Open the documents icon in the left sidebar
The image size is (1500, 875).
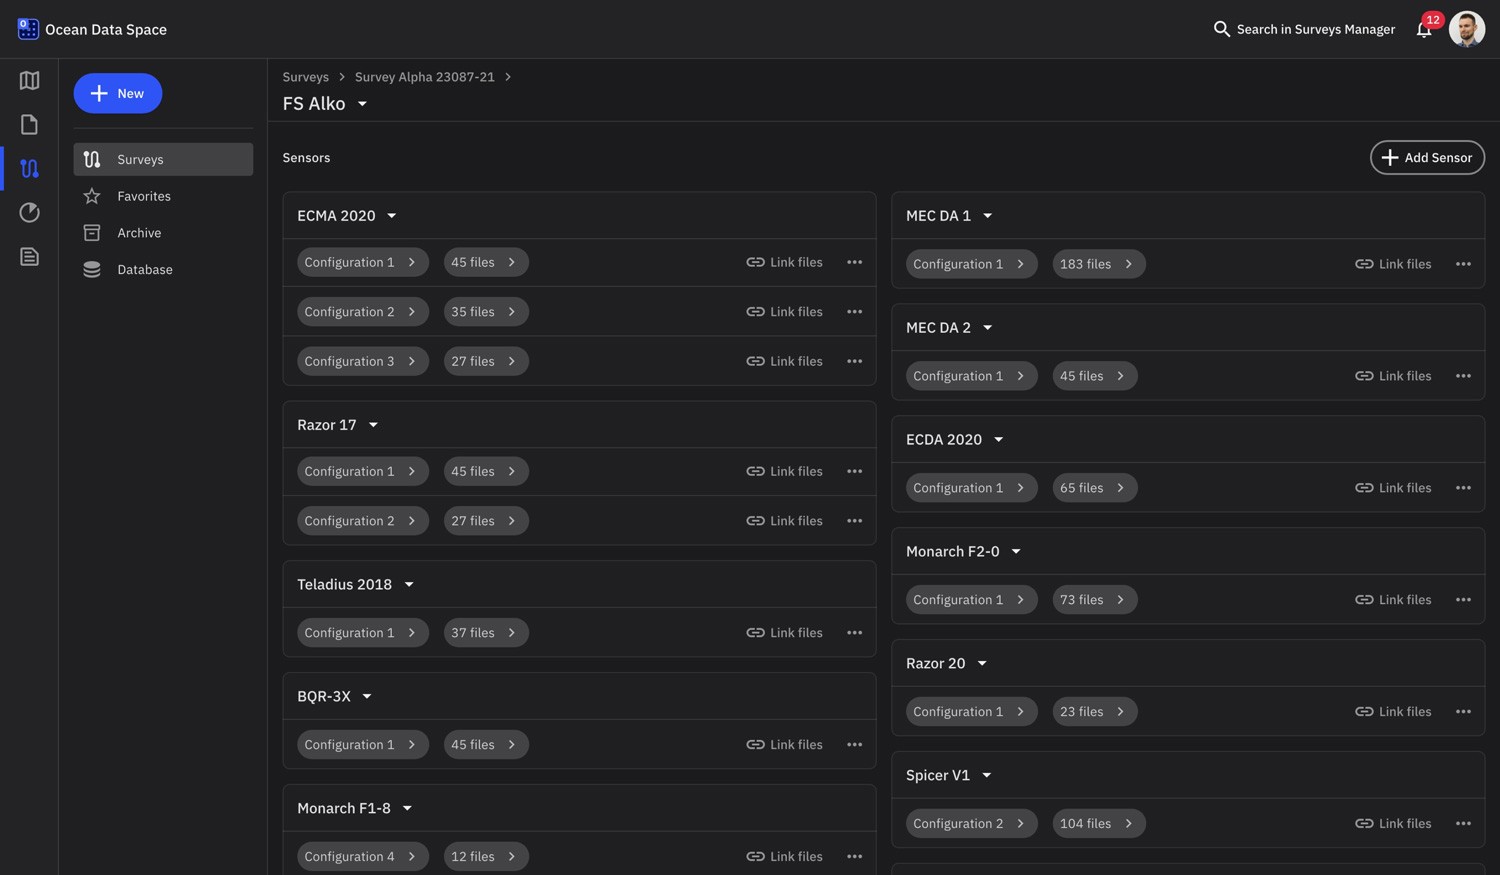click(28, 124)
